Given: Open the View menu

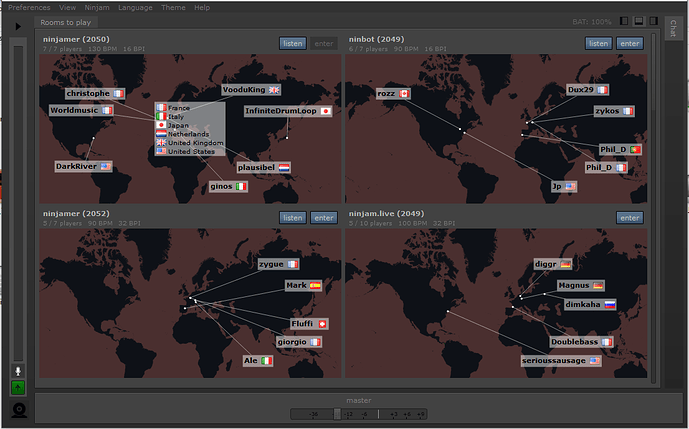Looking at the screenshot, I should click(x=67, y=7).
